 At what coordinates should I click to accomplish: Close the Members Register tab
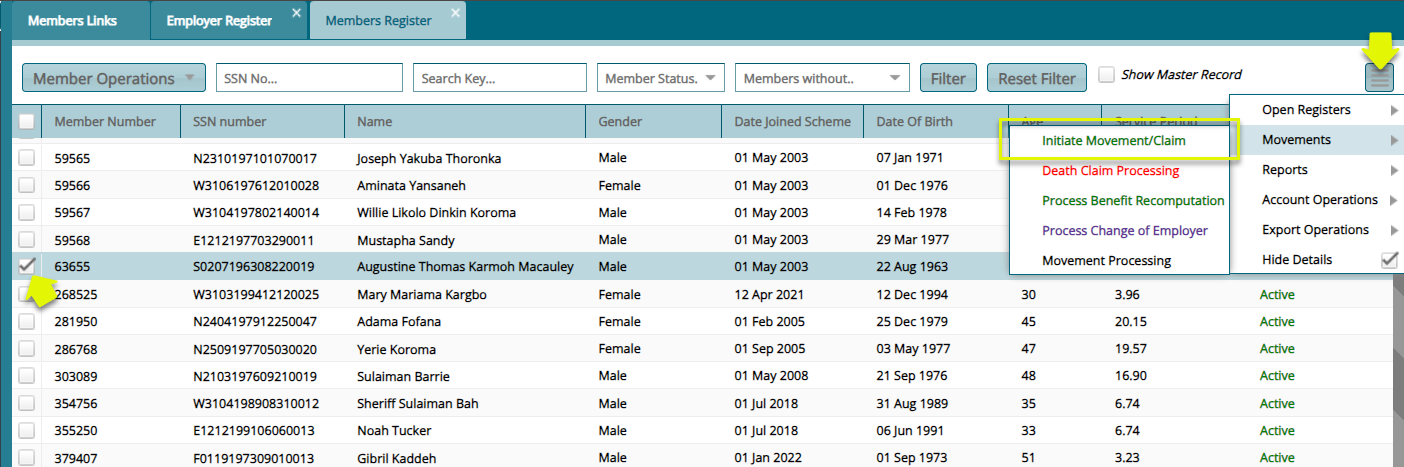coord(456,13)
